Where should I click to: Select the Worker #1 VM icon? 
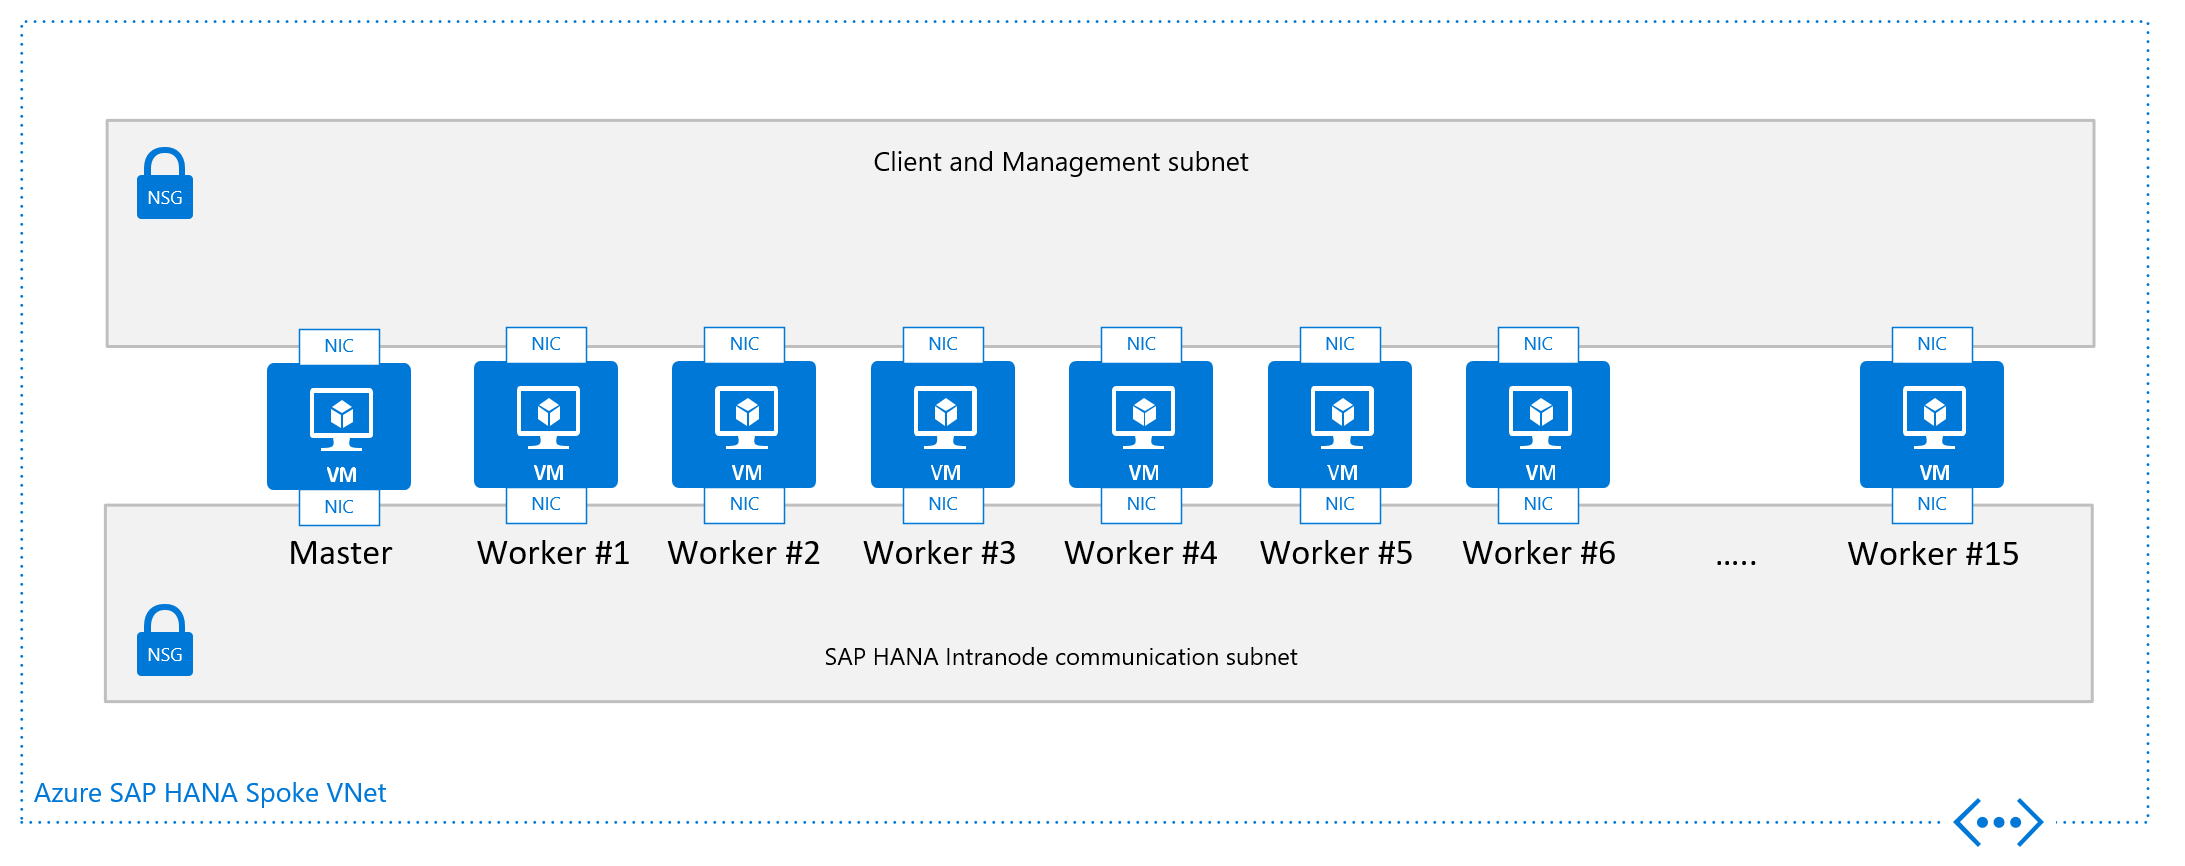click(546, 425)
